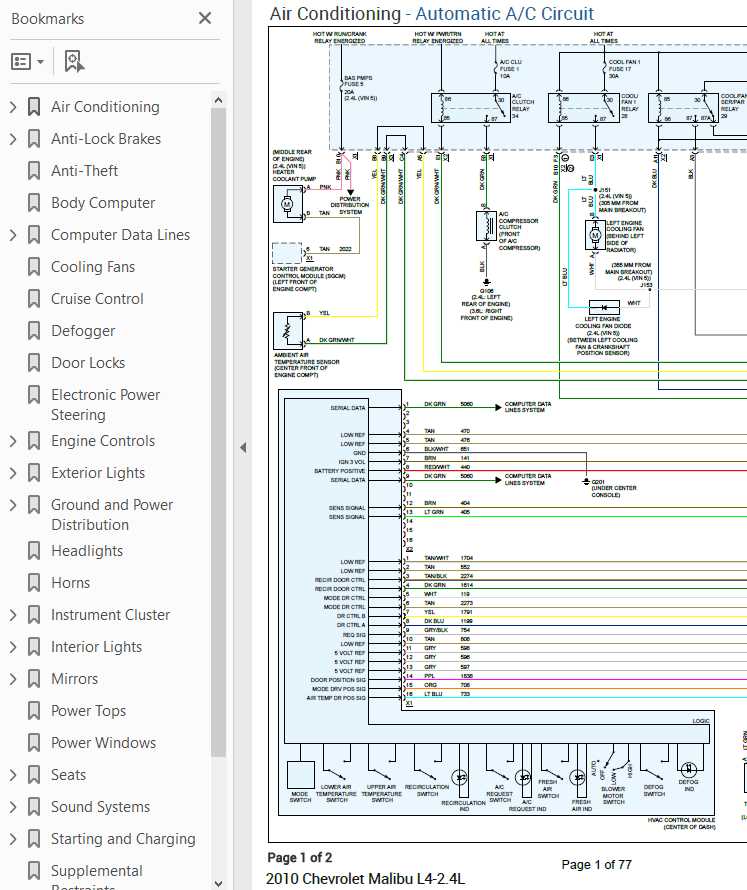Open the Cruise Control bookmark
747x890 pixels.
[97, 299]
